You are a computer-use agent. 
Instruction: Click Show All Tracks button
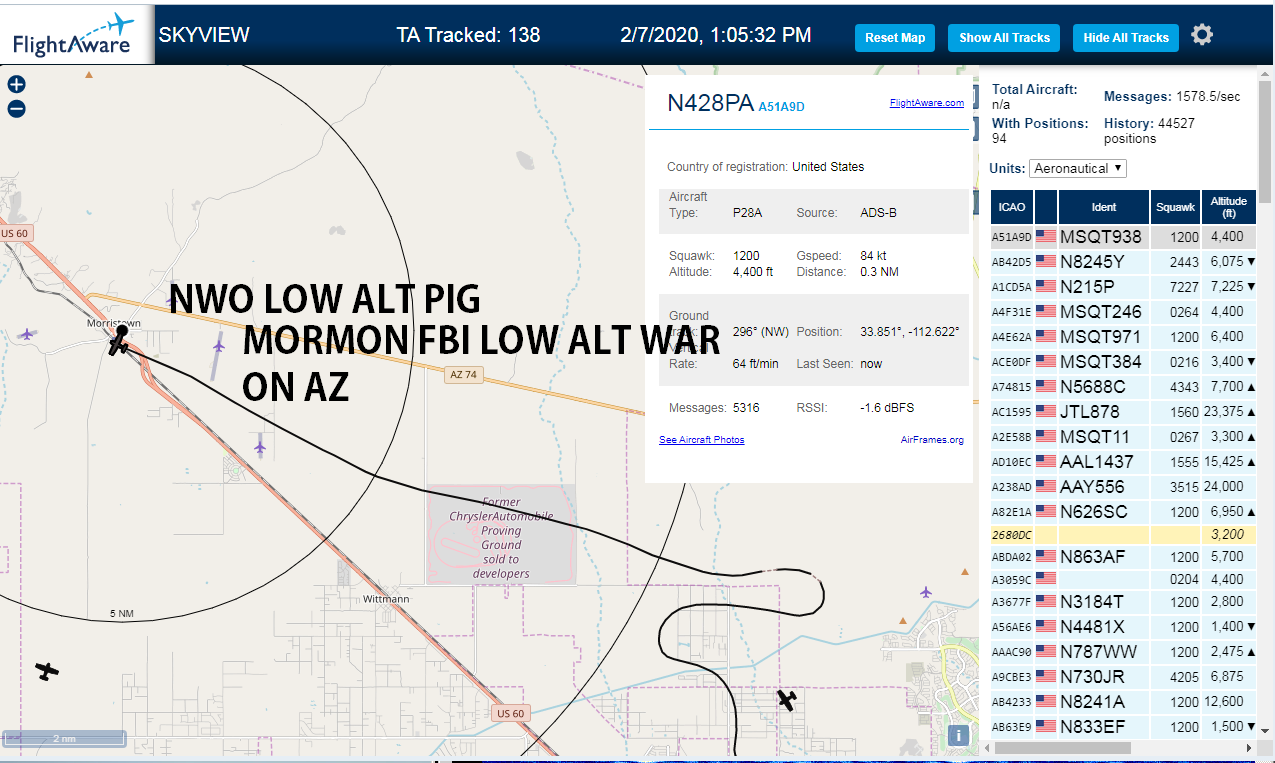[1004, 38]
